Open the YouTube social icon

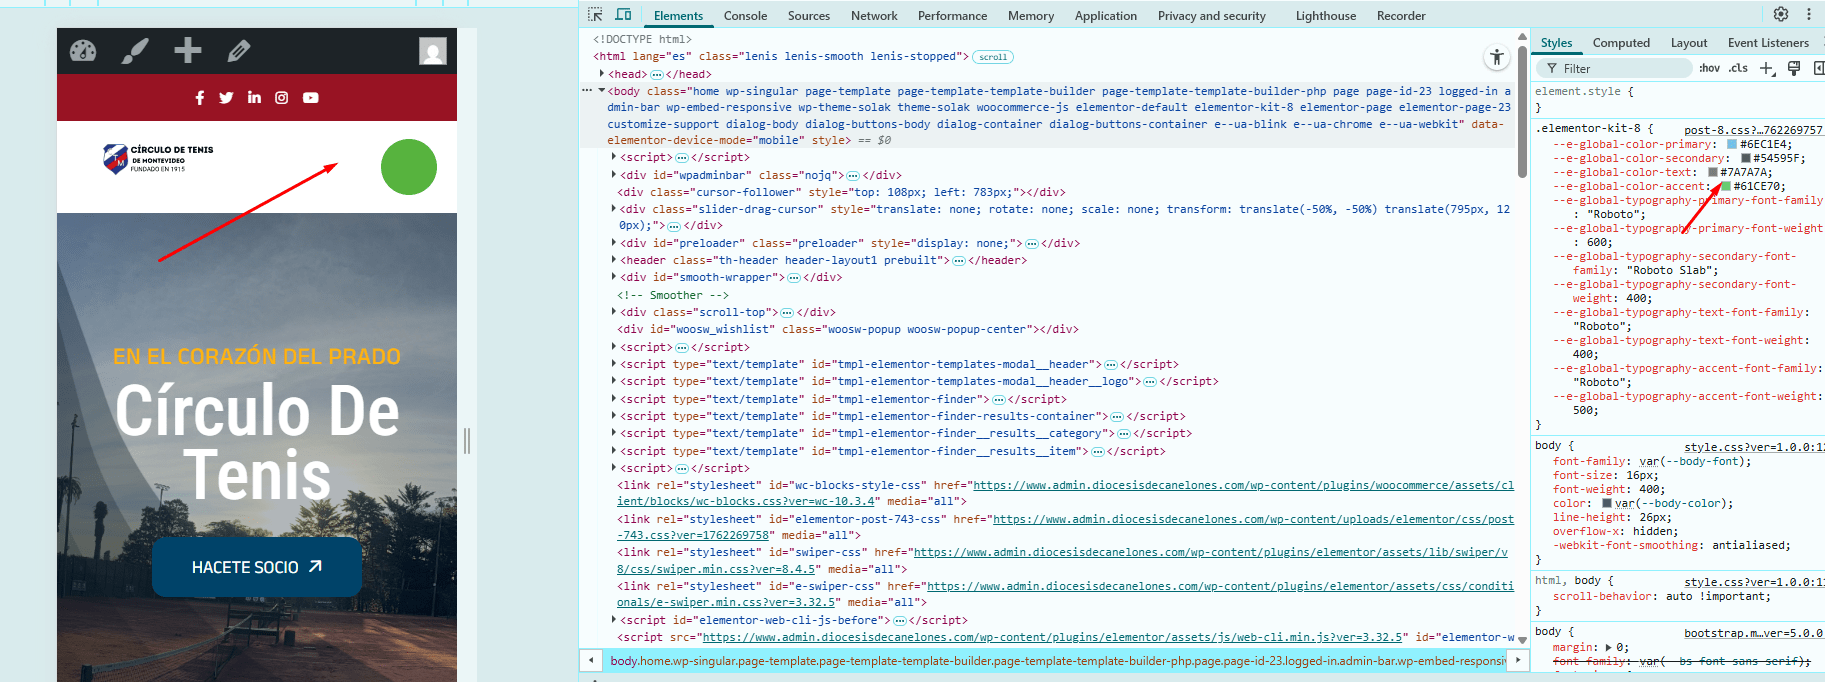[x=311, y=98]
